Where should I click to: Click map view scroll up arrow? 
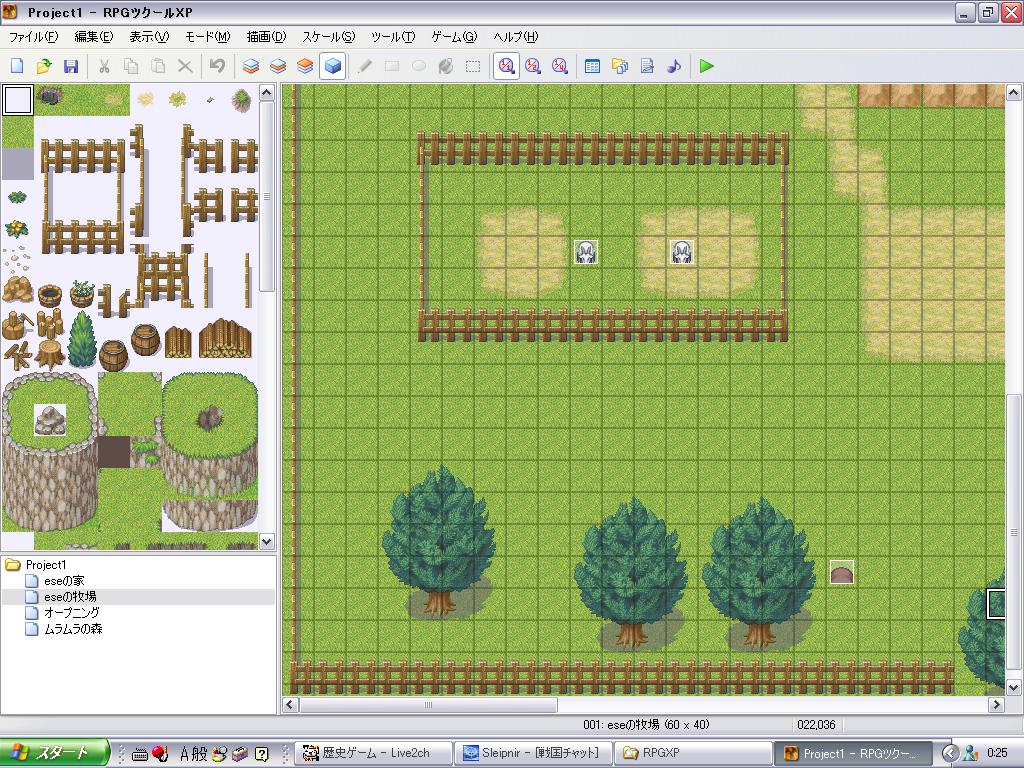coord(1013,93)
